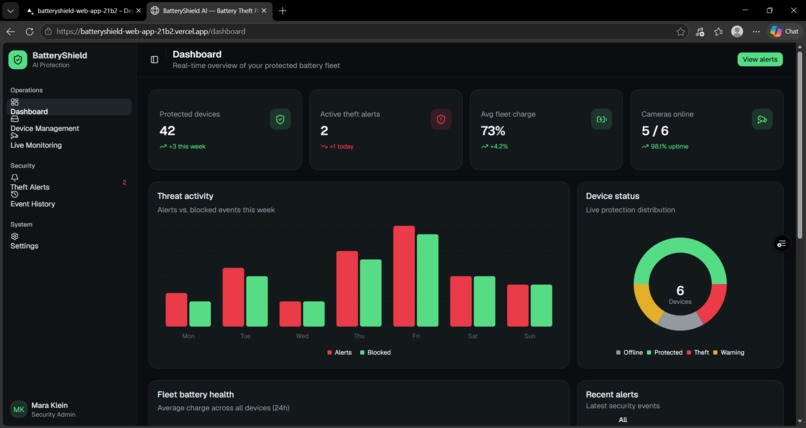
Task: Bookmark page with the star icon
Action: coord(681,32)
